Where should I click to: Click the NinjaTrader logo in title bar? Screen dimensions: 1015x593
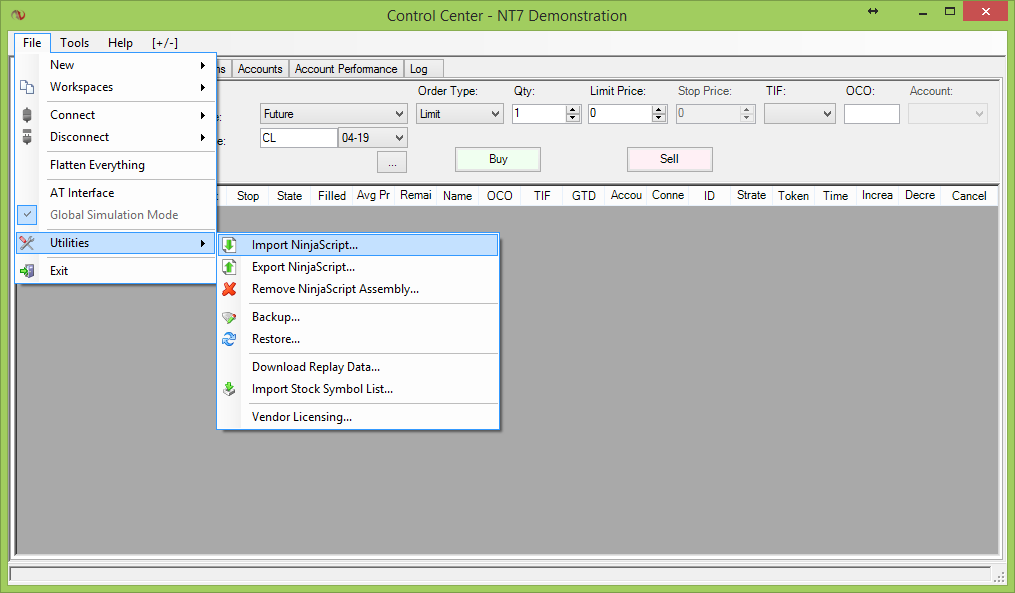pyautogui.click(x=18, y=14)
